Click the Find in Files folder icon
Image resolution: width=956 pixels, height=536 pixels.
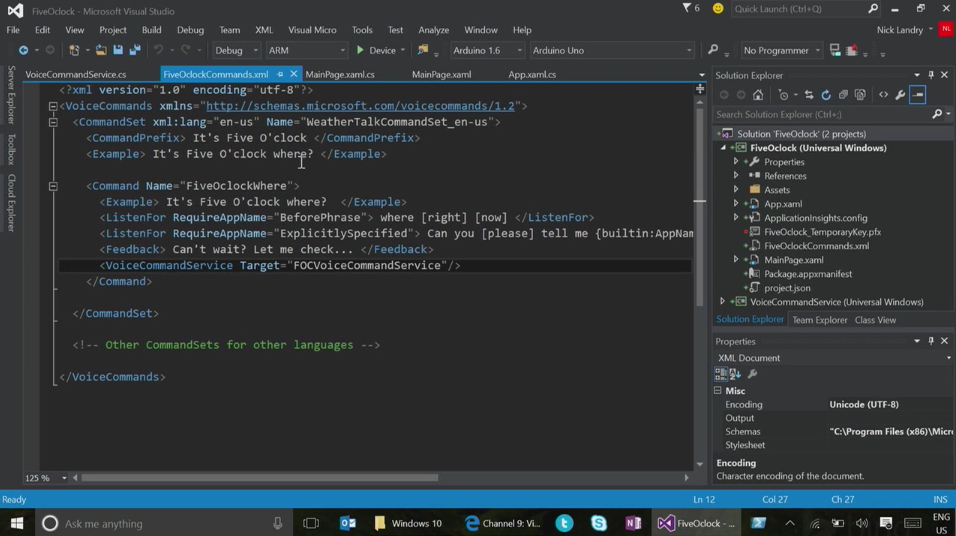pos(423,51)
